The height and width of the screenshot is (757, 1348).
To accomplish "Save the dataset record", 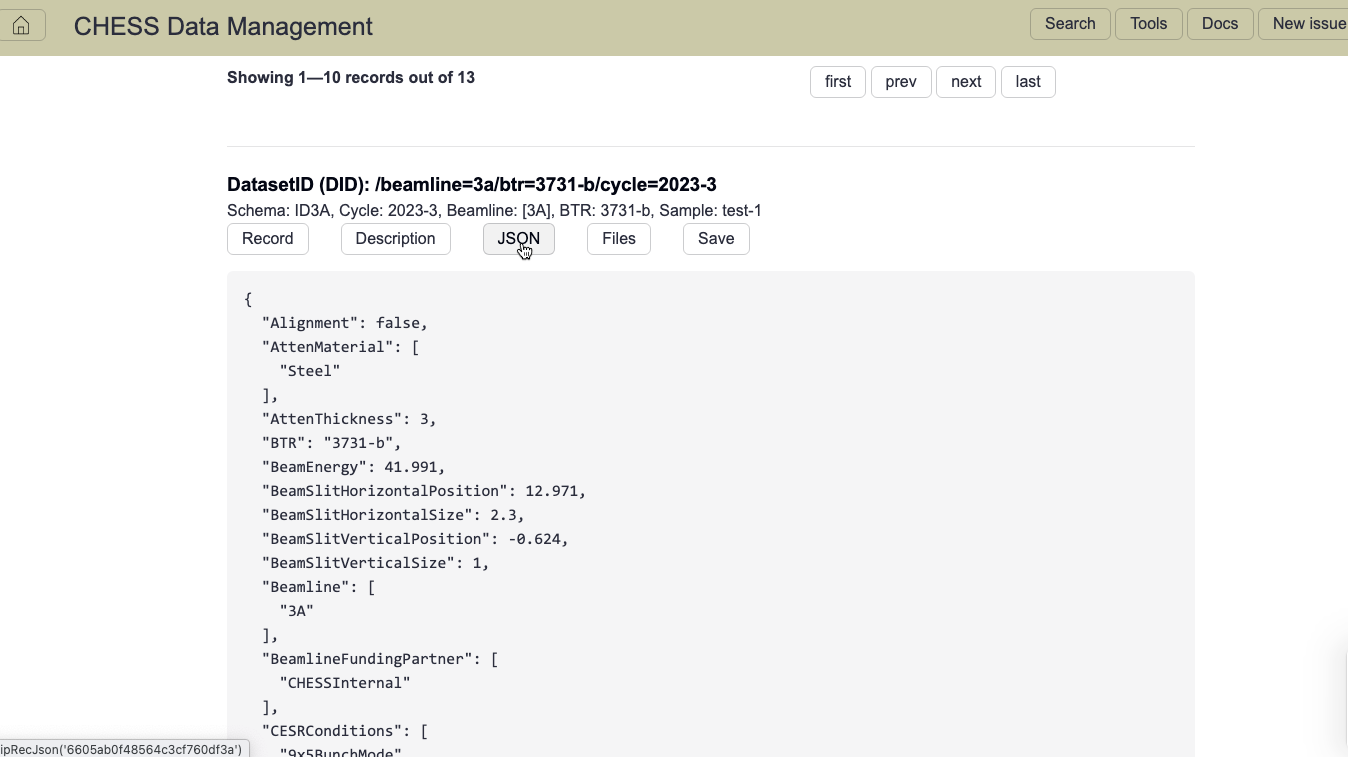I will (716, 239).
